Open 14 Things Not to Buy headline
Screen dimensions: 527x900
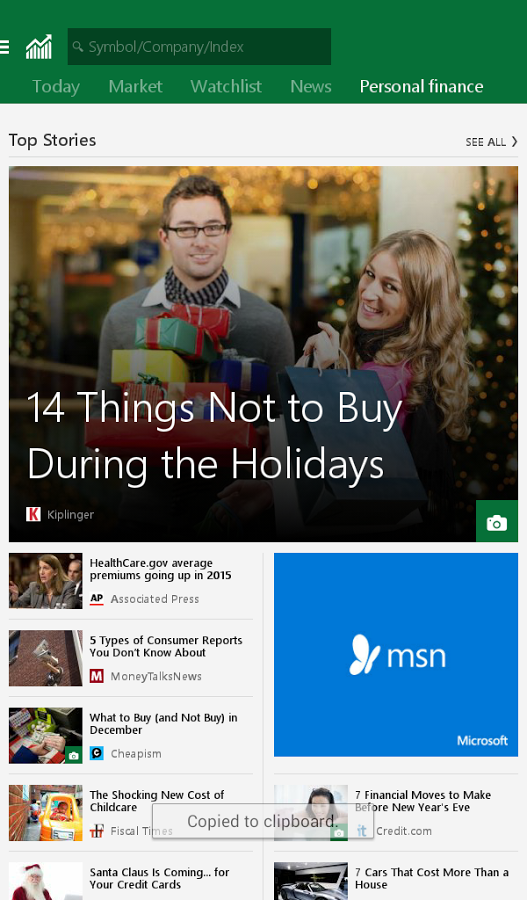[214, 436]
